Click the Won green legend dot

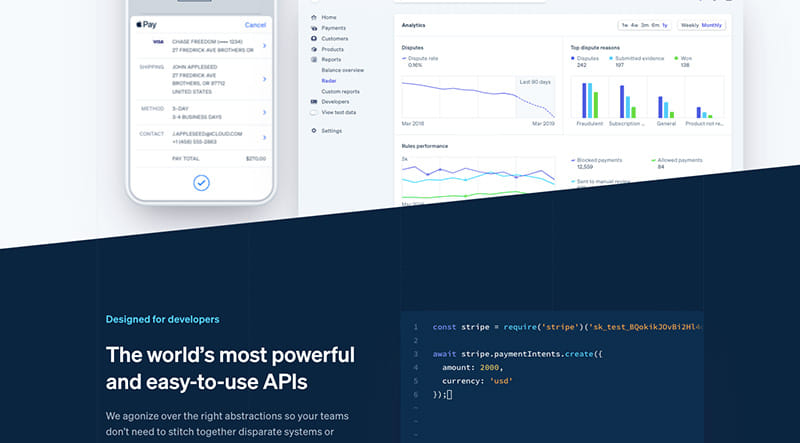tap(677, 58)
